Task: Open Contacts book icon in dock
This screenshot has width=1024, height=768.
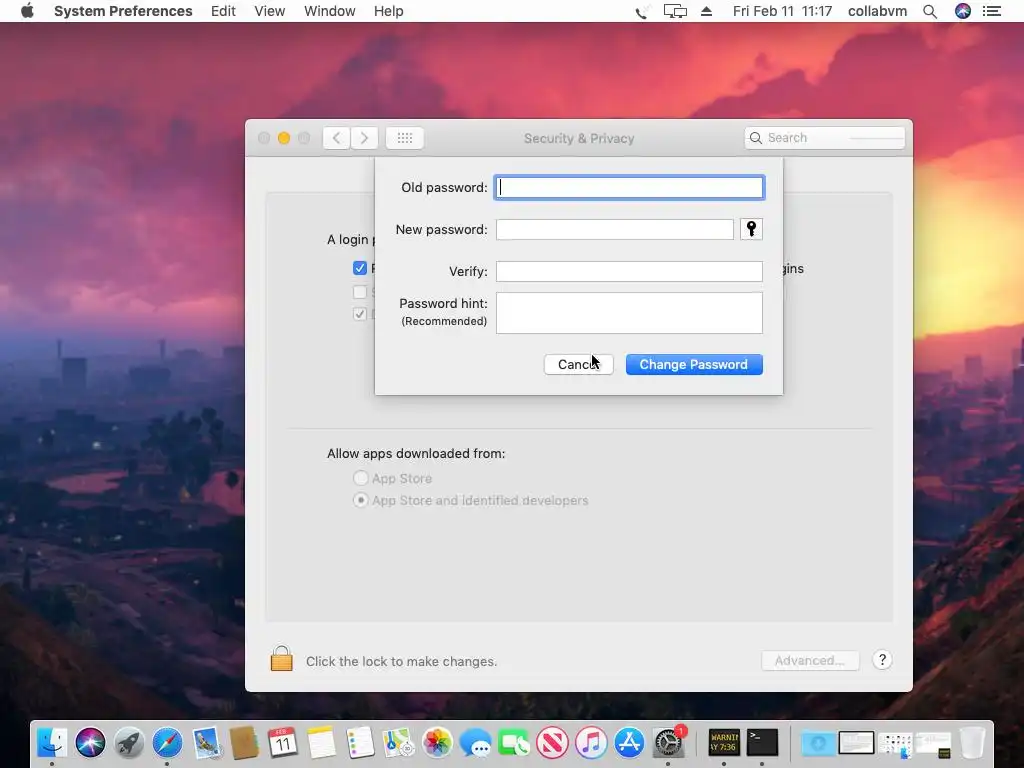Action: [x=244, y=743]
